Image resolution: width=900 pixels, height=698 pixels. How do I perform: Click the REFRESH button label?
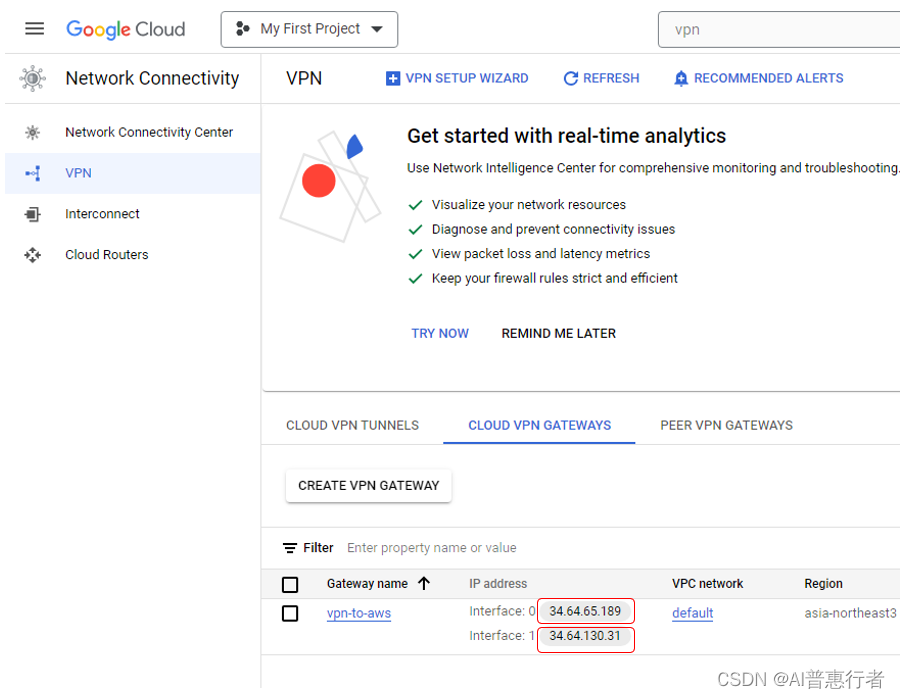click(611, 79)
